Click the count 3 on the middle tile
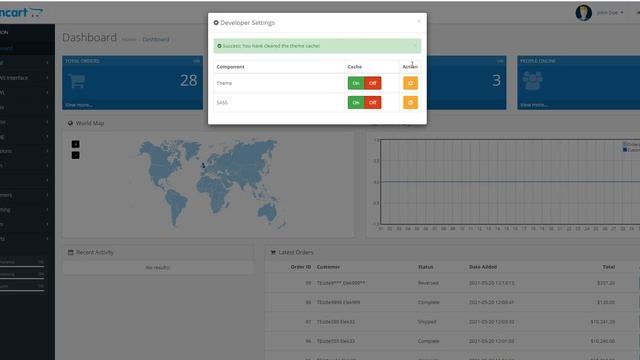Viewport: 640px width, 360px height. [x=496, y=80]
